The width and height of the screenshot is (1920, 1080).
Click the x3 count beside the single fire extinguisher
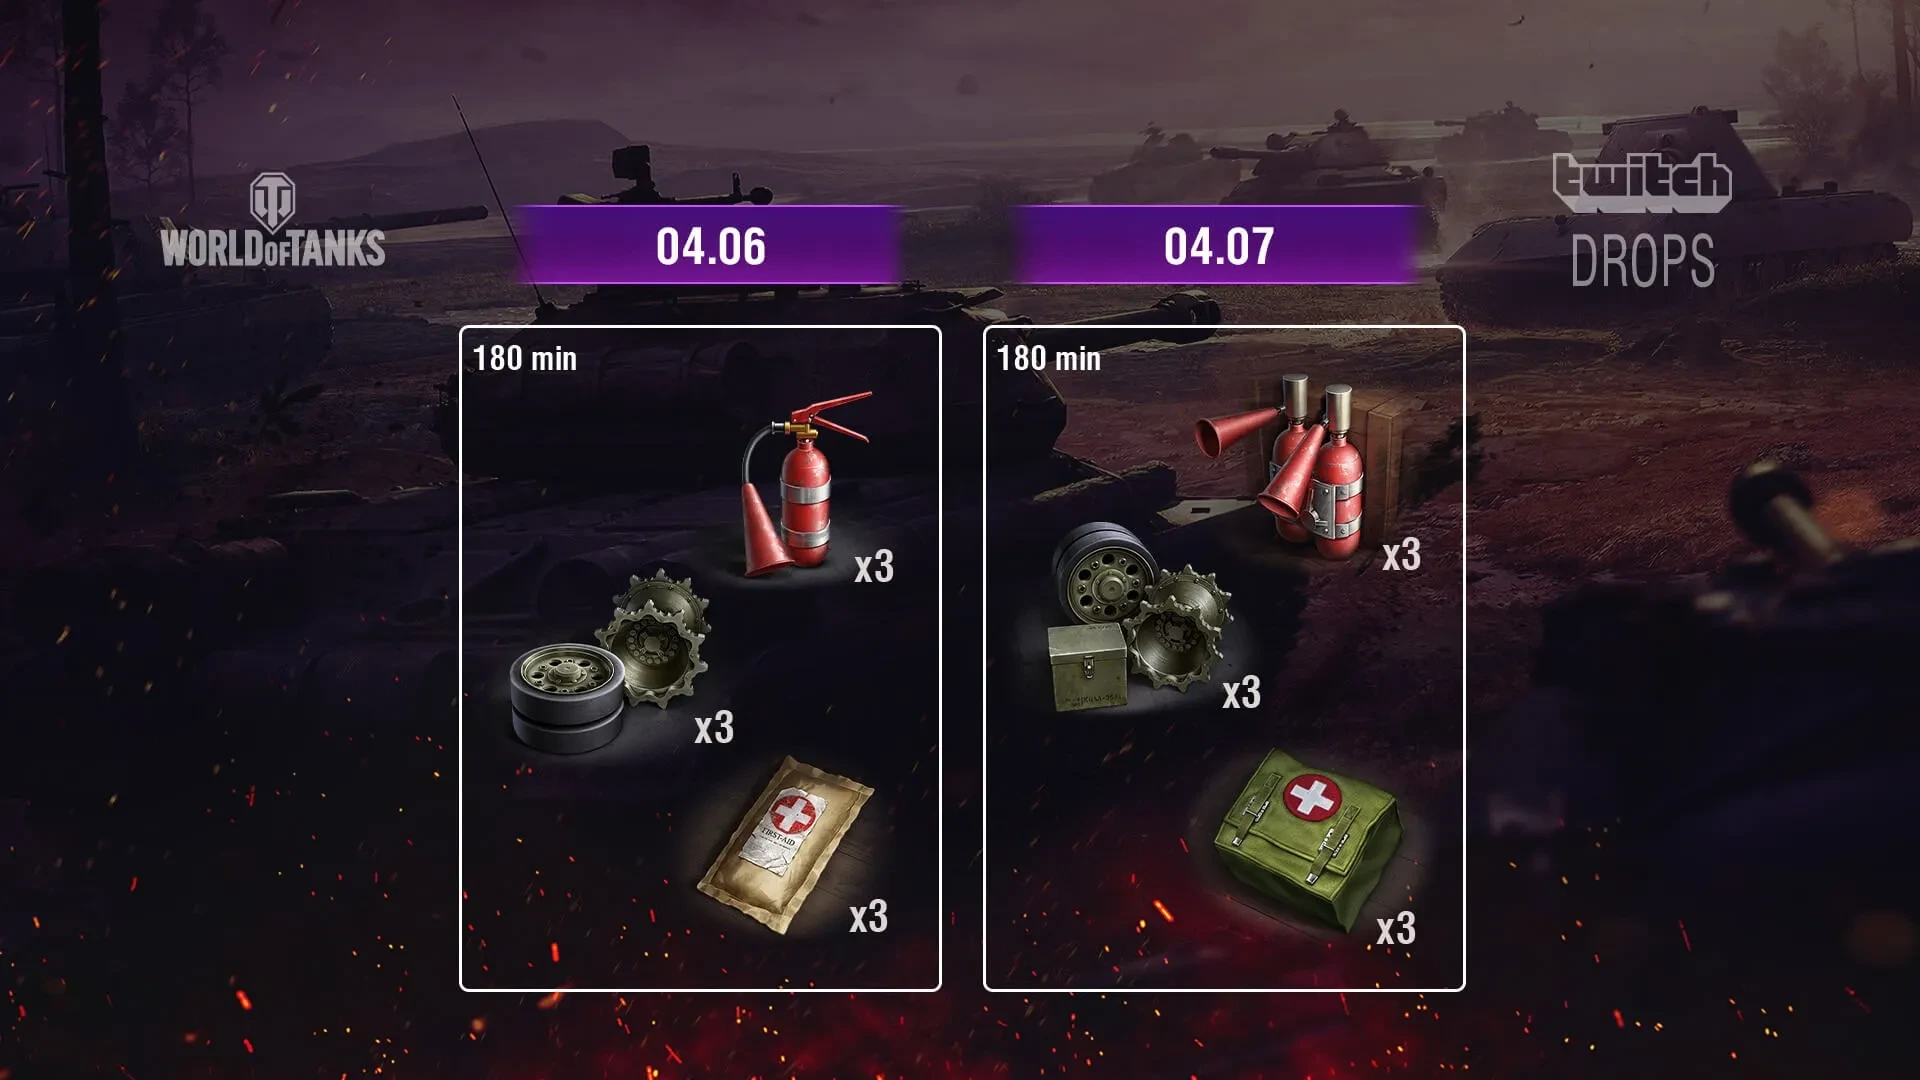(874, 567)
